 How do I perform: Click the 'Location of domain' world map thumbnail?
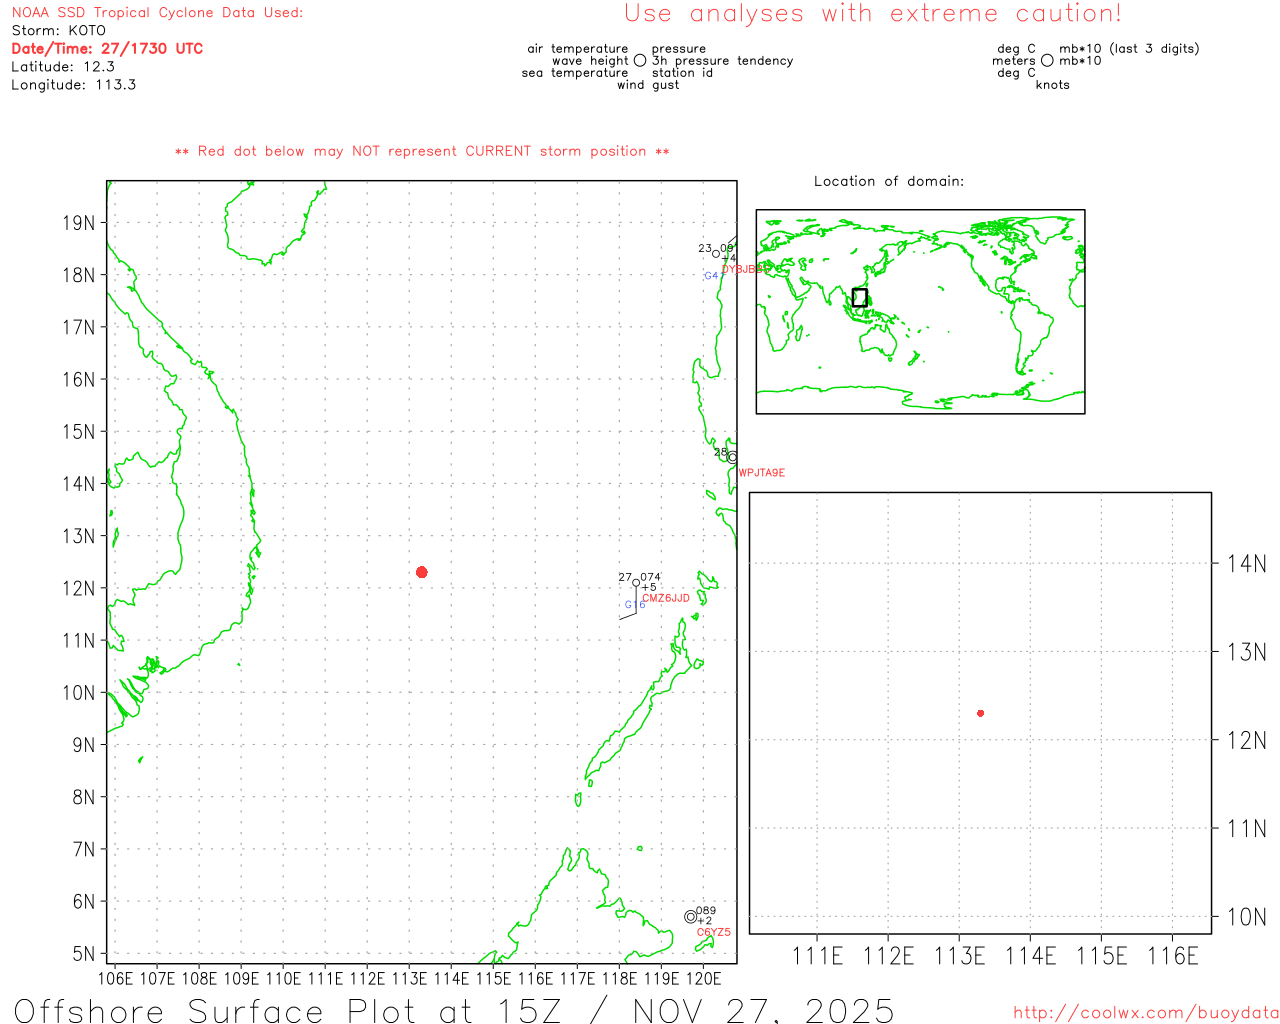[920, 311]
